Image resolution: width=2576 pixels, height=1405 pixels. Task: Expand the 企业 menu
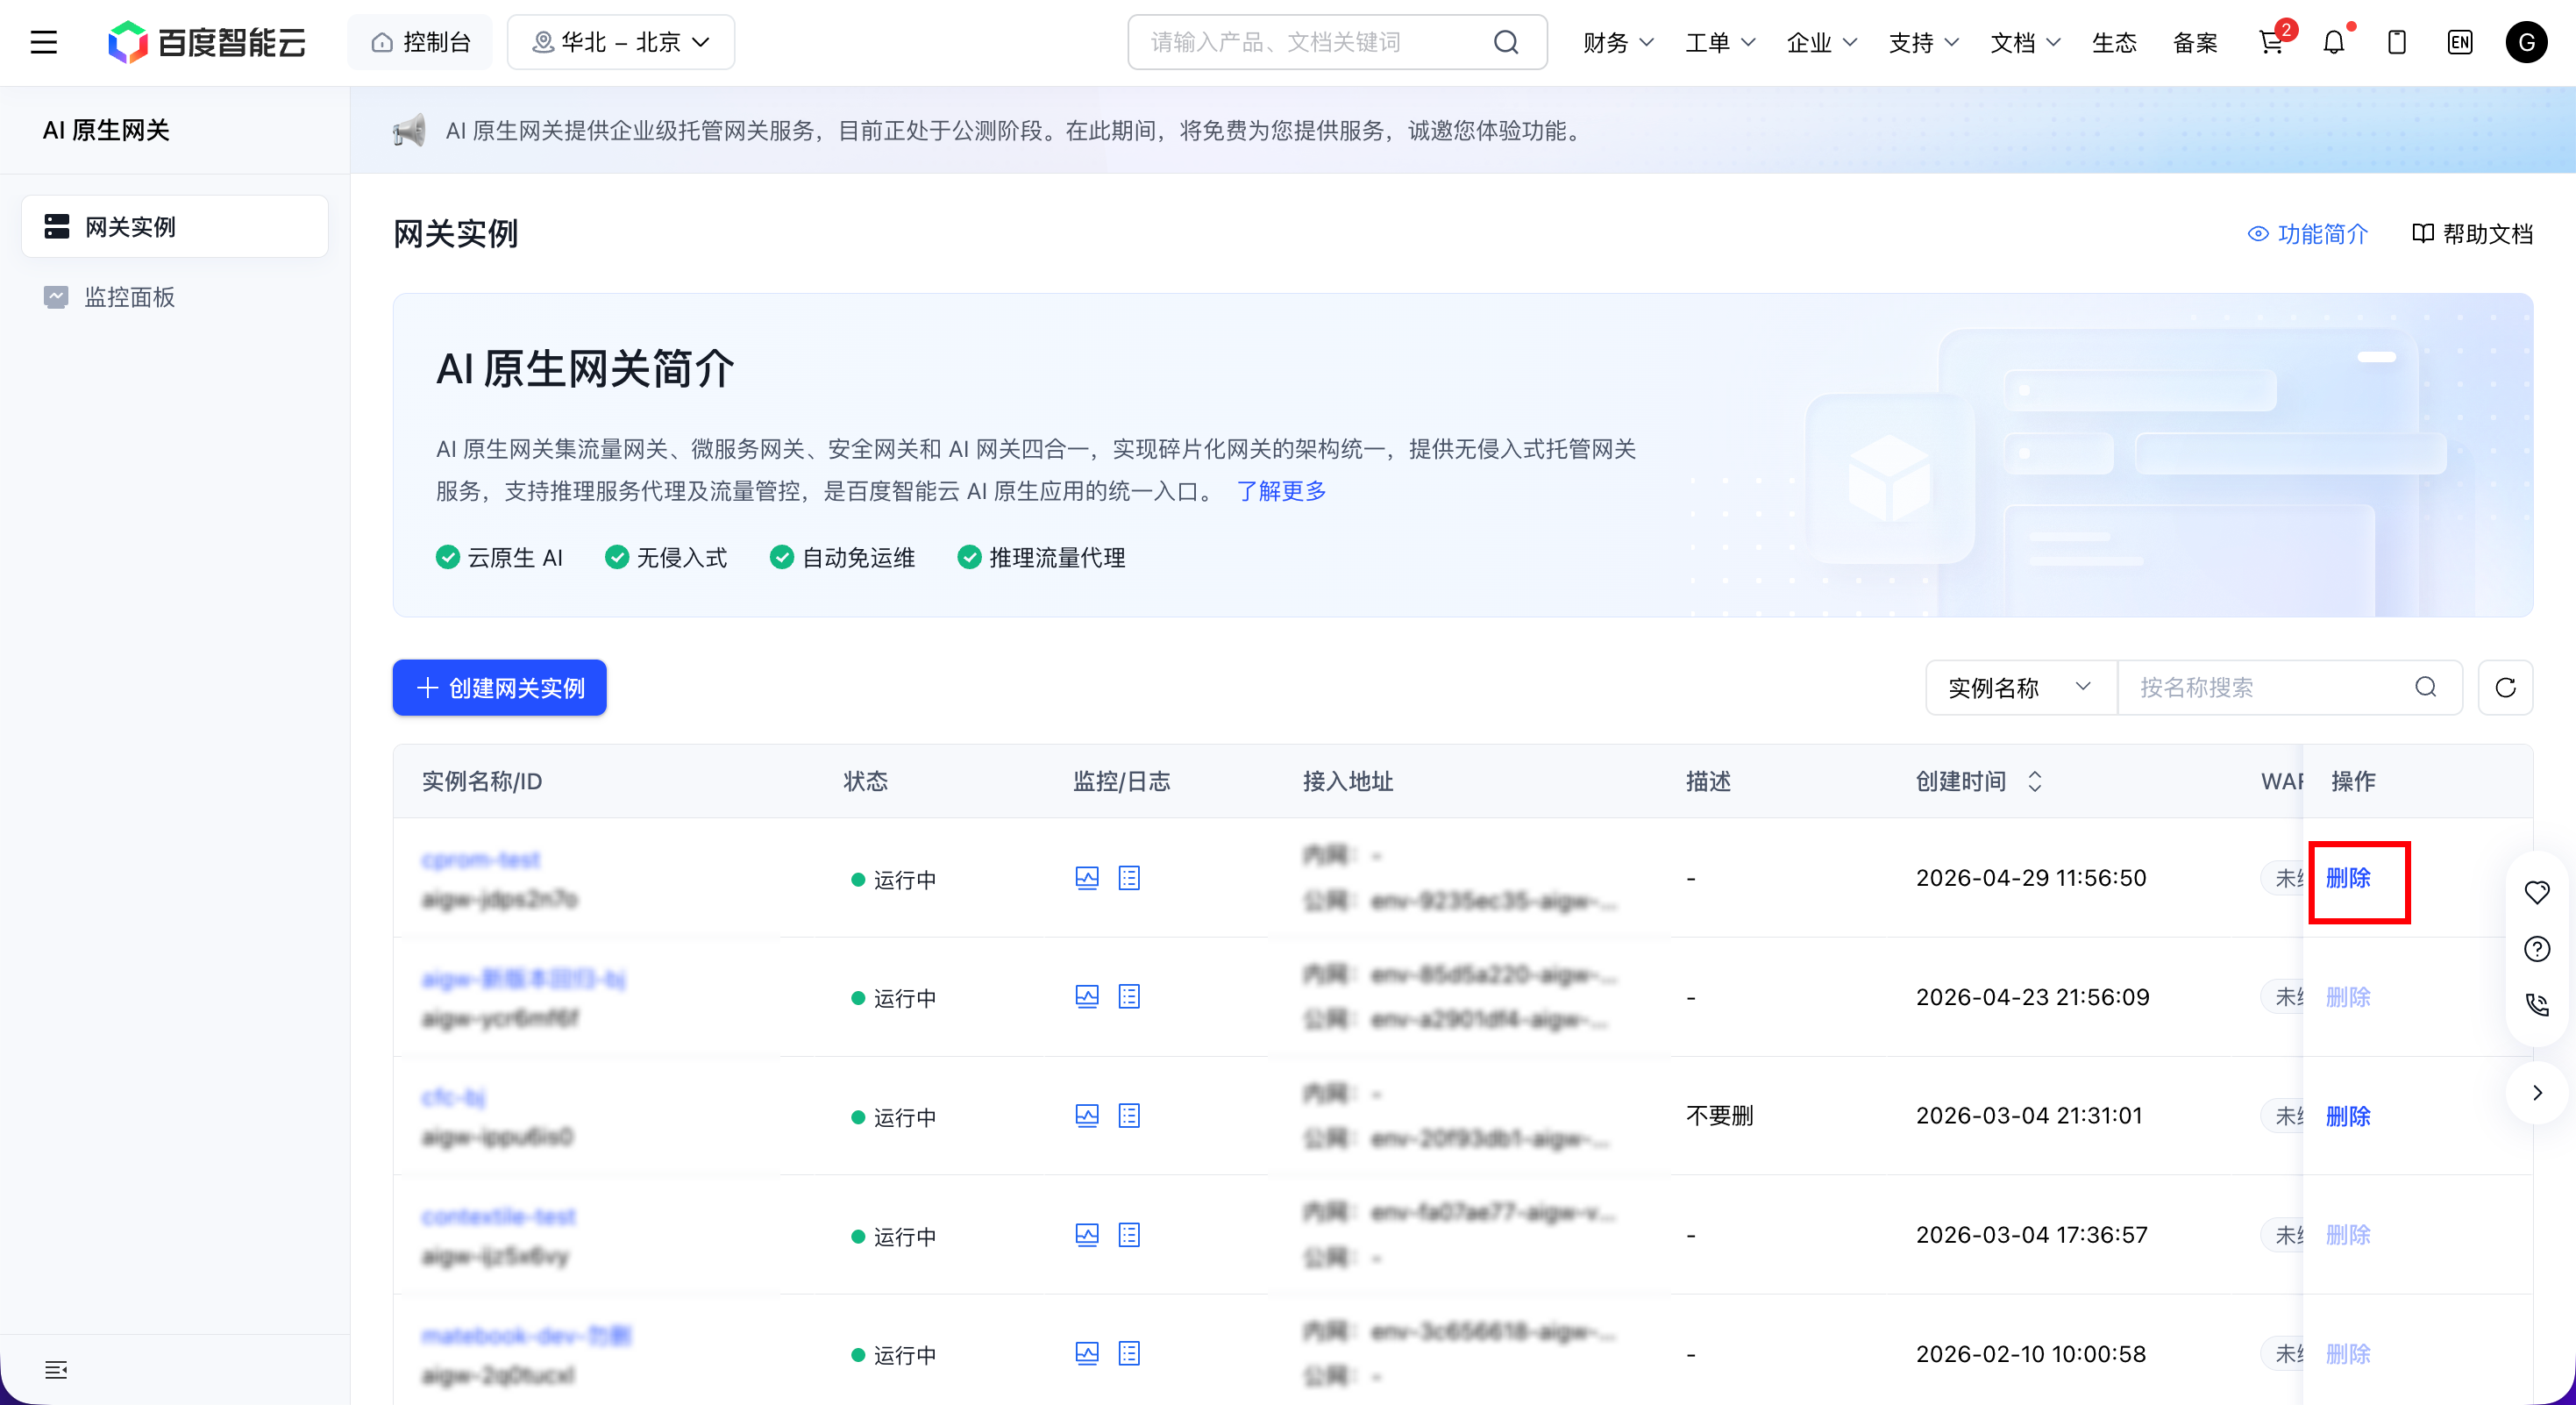point(1821,42)
